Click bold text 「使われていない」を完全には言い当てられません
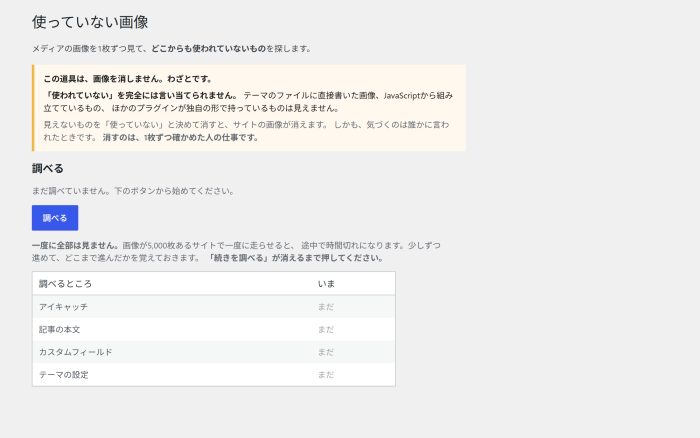Viewport: 700px width, 438px height. [141, 95]
